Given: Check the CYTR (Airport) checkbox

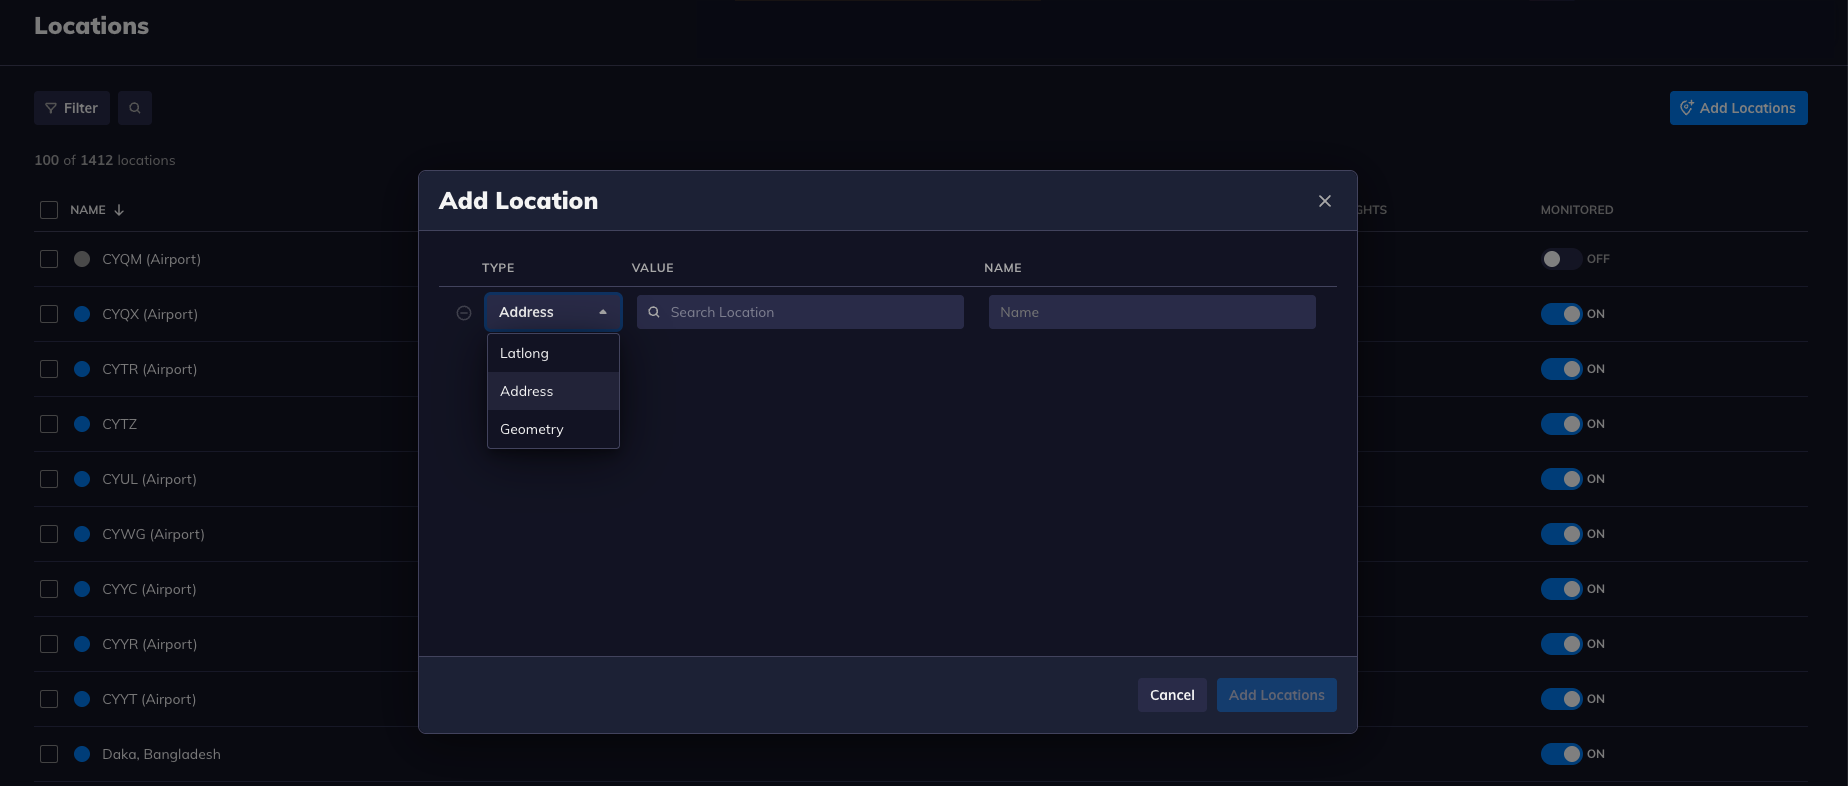Looking at the screenshot, I should 49,369.
